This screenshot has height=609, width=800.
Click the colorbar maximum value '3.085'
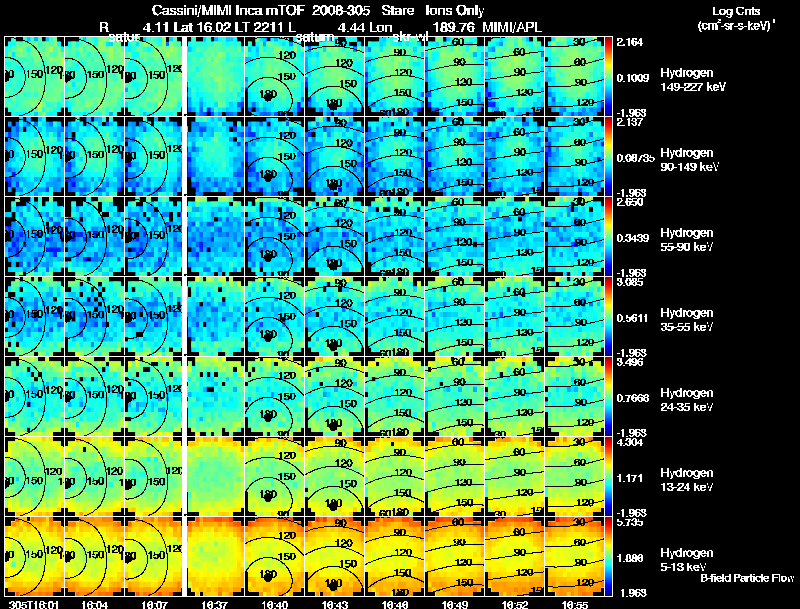point(630,283)
